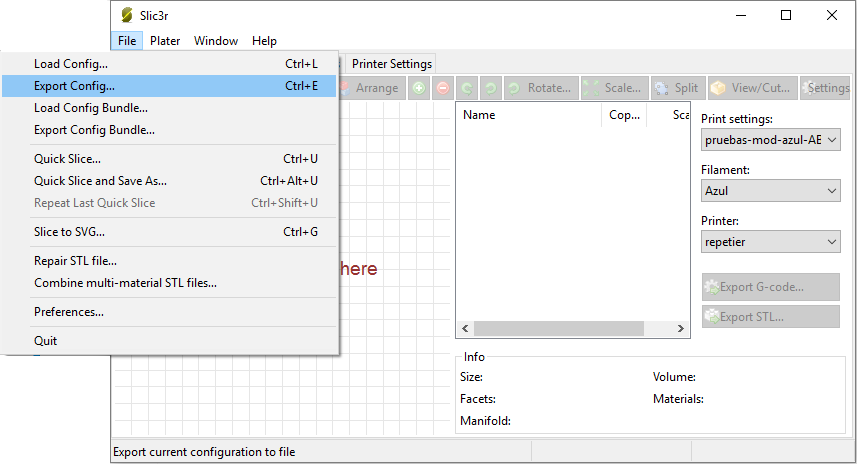
Task: Minimize the Slic3r window
Action: tap(741, 15)
